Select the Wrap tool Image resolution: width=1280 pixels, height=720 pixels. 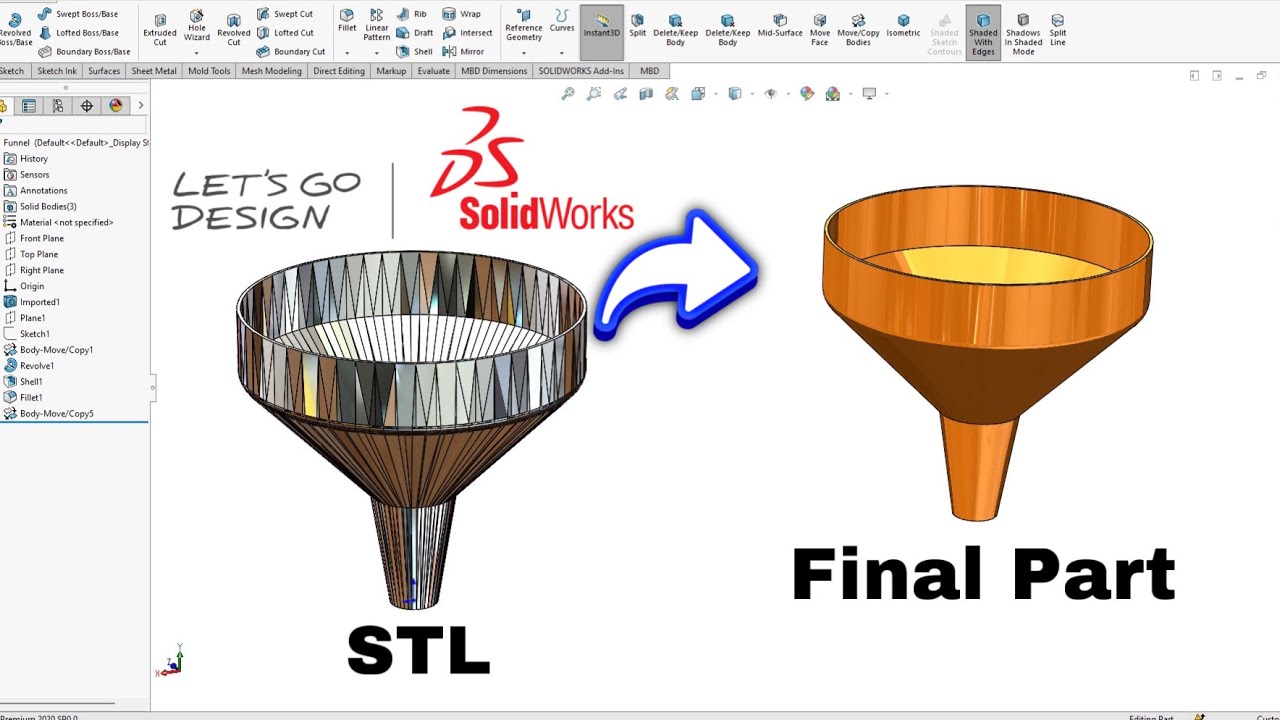pyautogui.click(x=461, y=14)
